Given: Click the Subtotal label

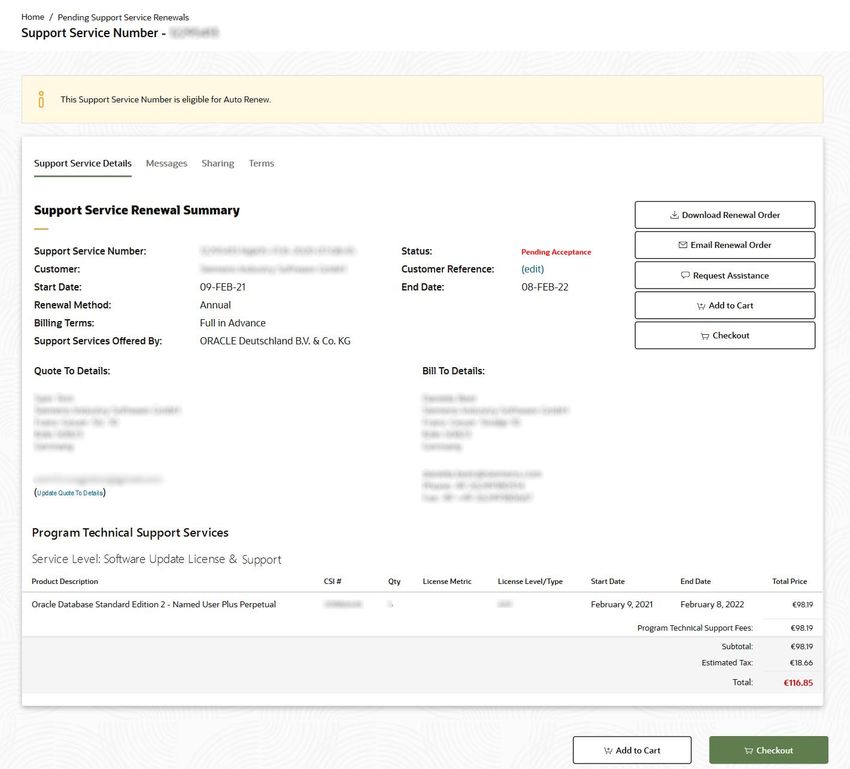Looking at the screenshot, I should click(x=737, y=647).
